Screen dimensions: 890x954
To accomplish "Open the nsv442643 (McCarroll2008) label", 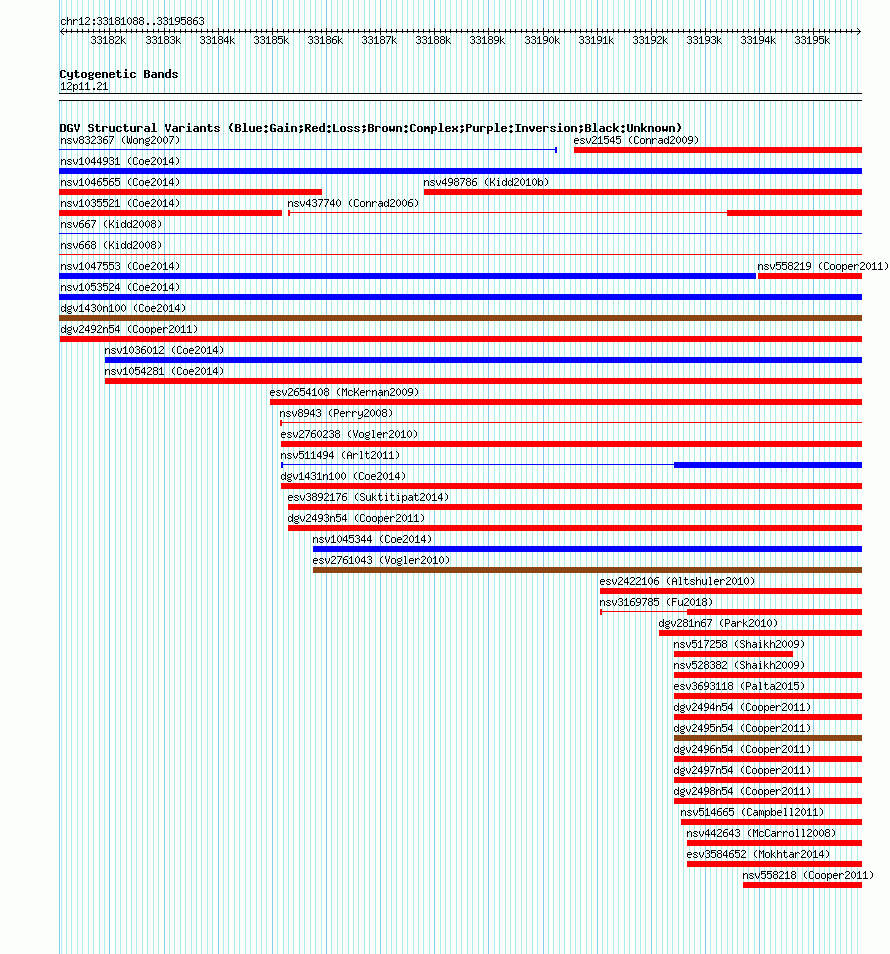I will click(761, 833).
